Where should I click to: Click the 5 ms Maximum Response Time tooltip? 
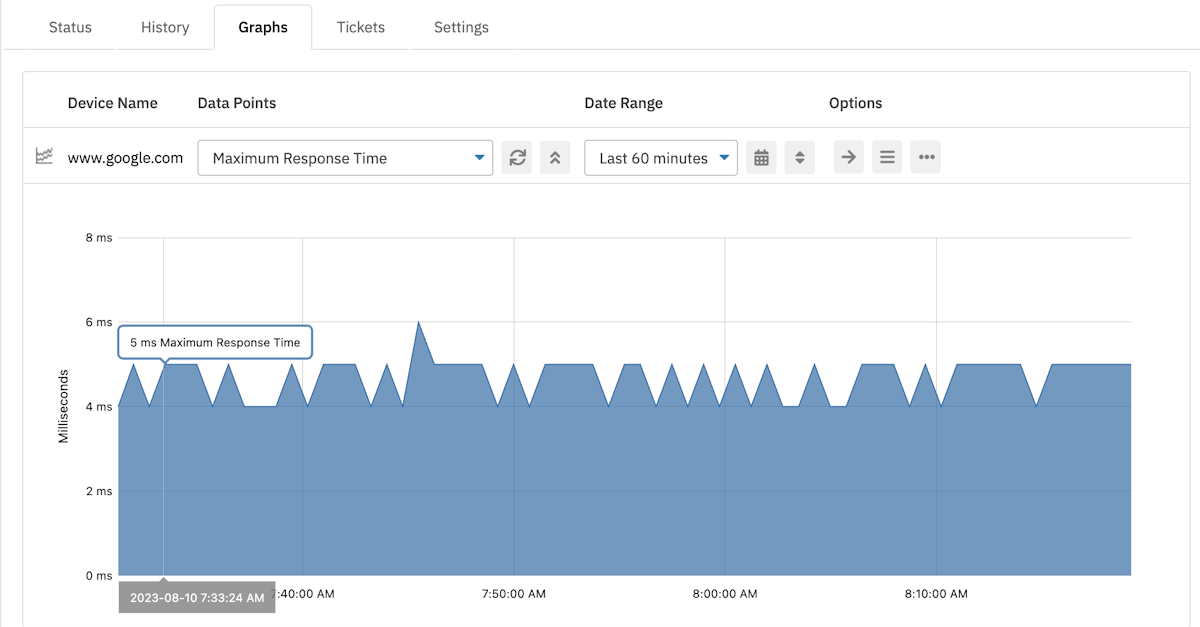214,342
